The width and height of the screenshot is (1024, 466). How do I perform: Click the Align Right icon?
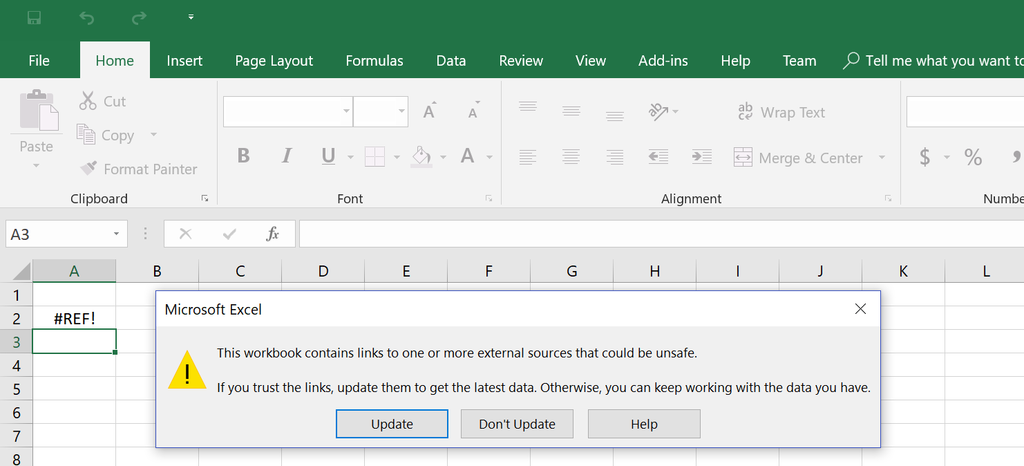[x=615, y=157]
